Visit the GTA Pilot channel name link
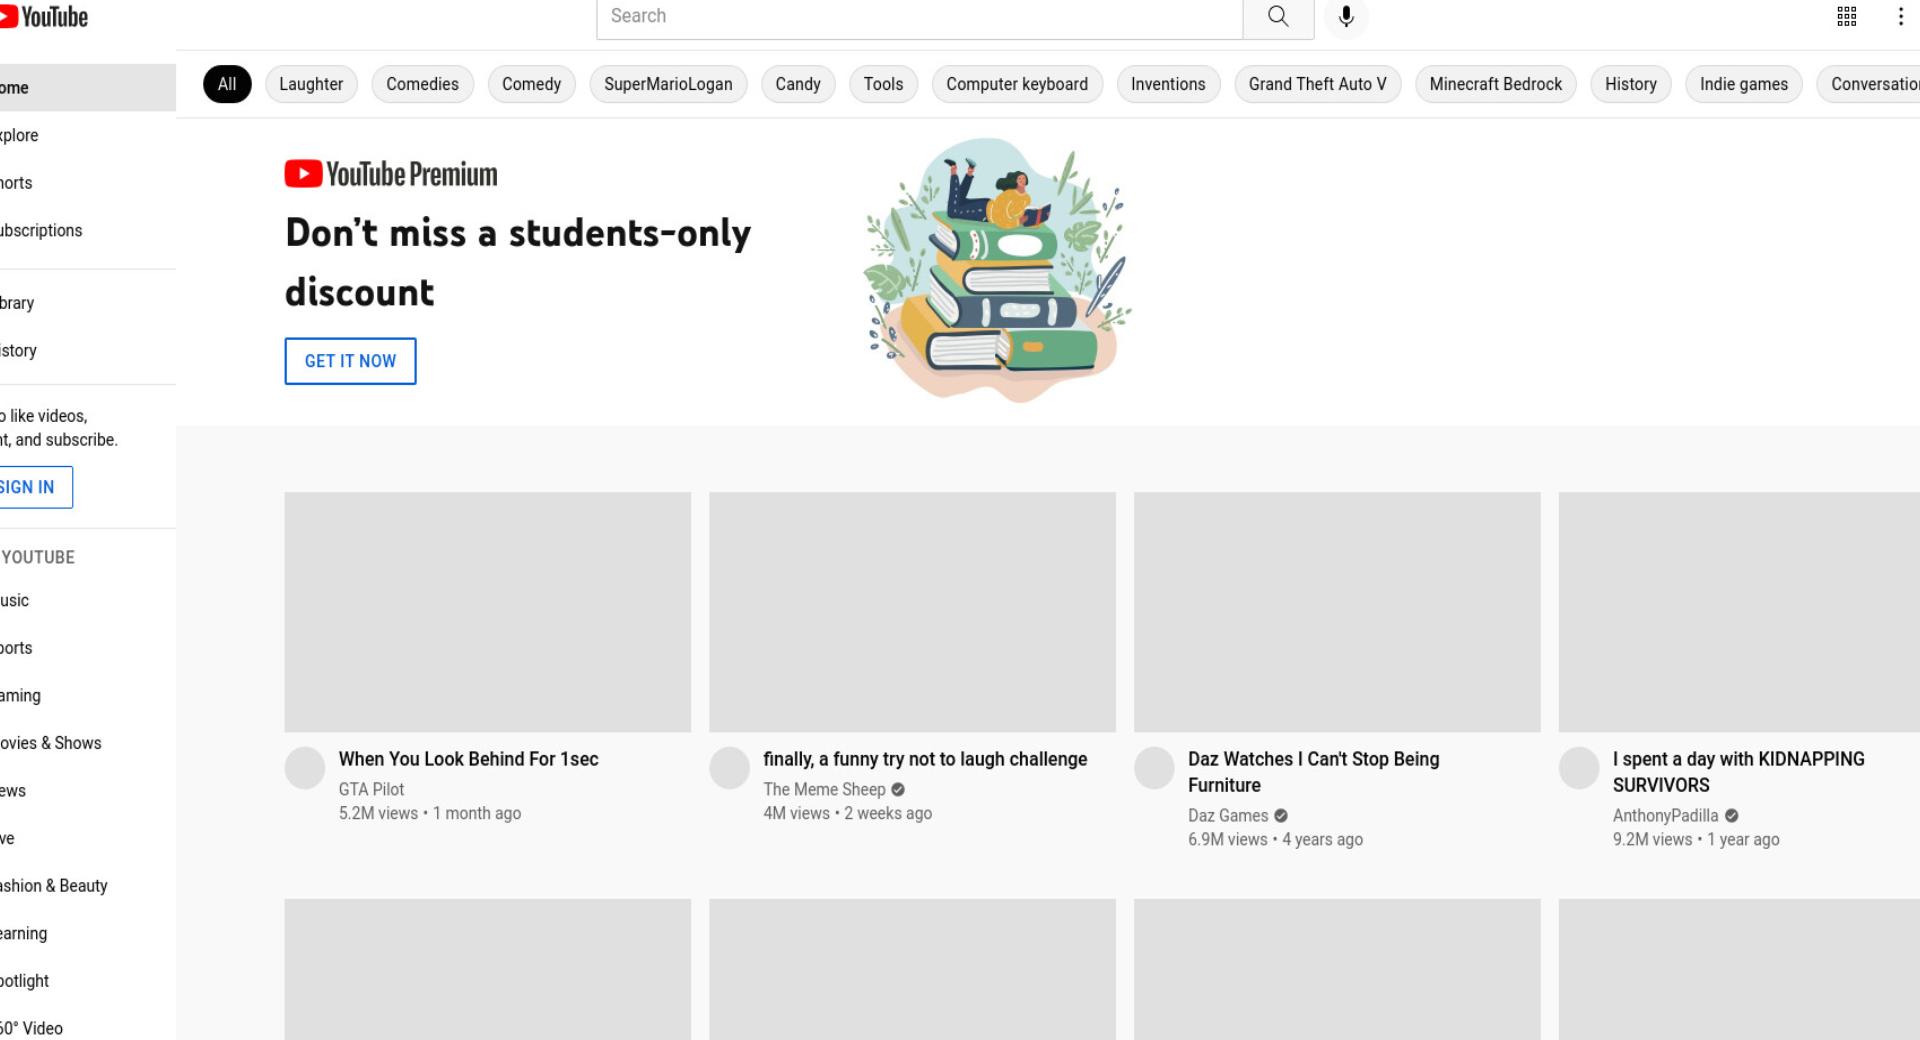Screen dimensions: 1920x1040 click(x=371, y=789)
